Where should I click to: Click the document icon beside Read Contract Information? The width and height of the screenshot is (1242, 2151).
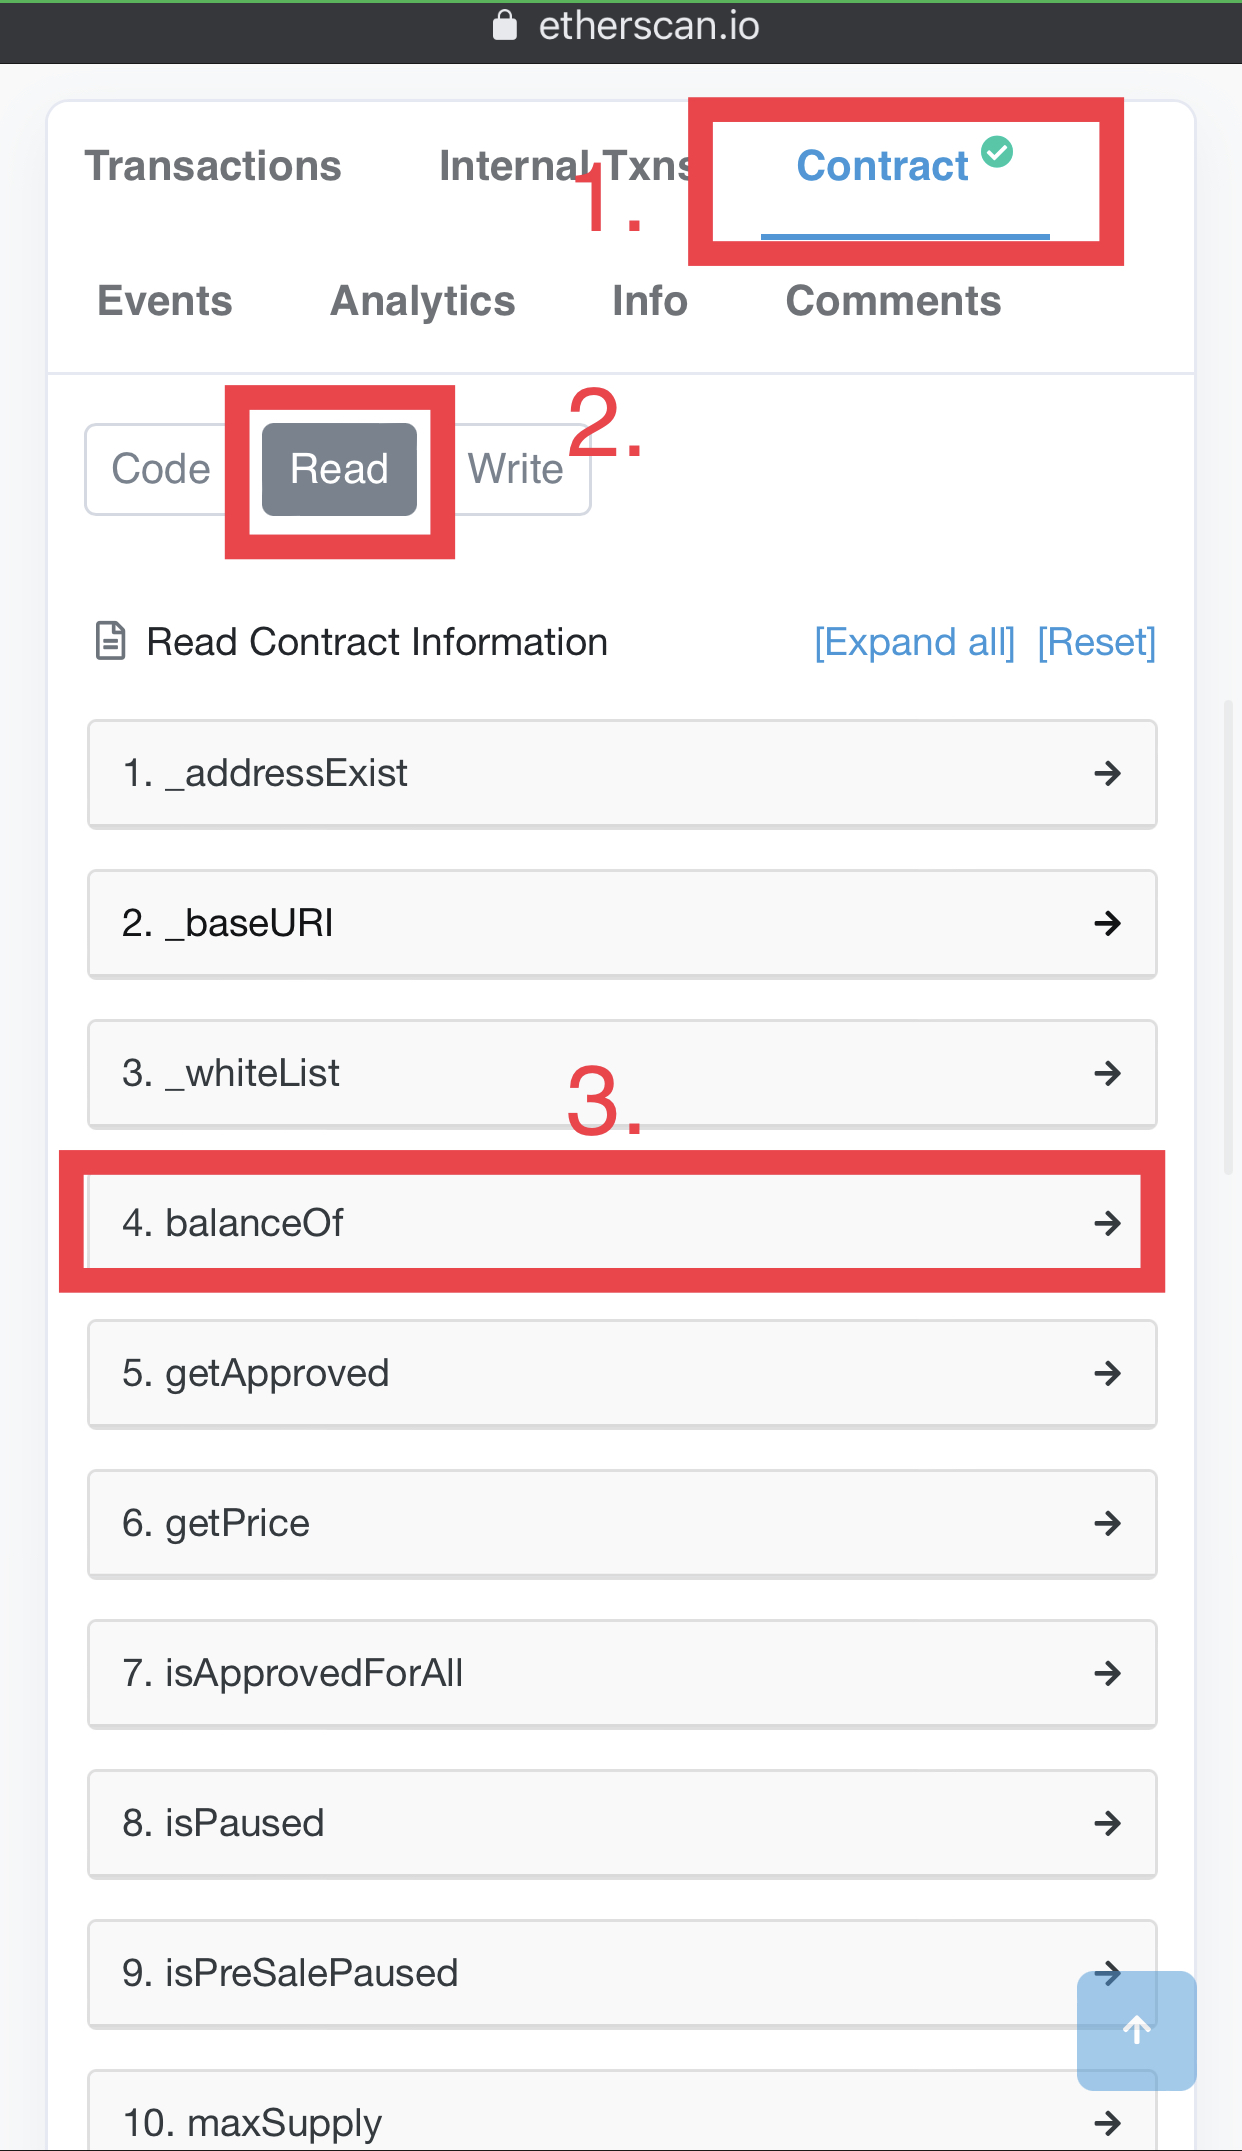(110, 641)
